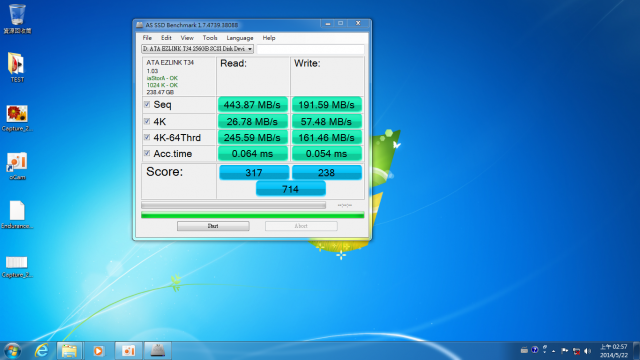The width and height of the screenshot is (640, 360).
Task: Open Windows Explorer from the taskbar
Action: (69, 351)
